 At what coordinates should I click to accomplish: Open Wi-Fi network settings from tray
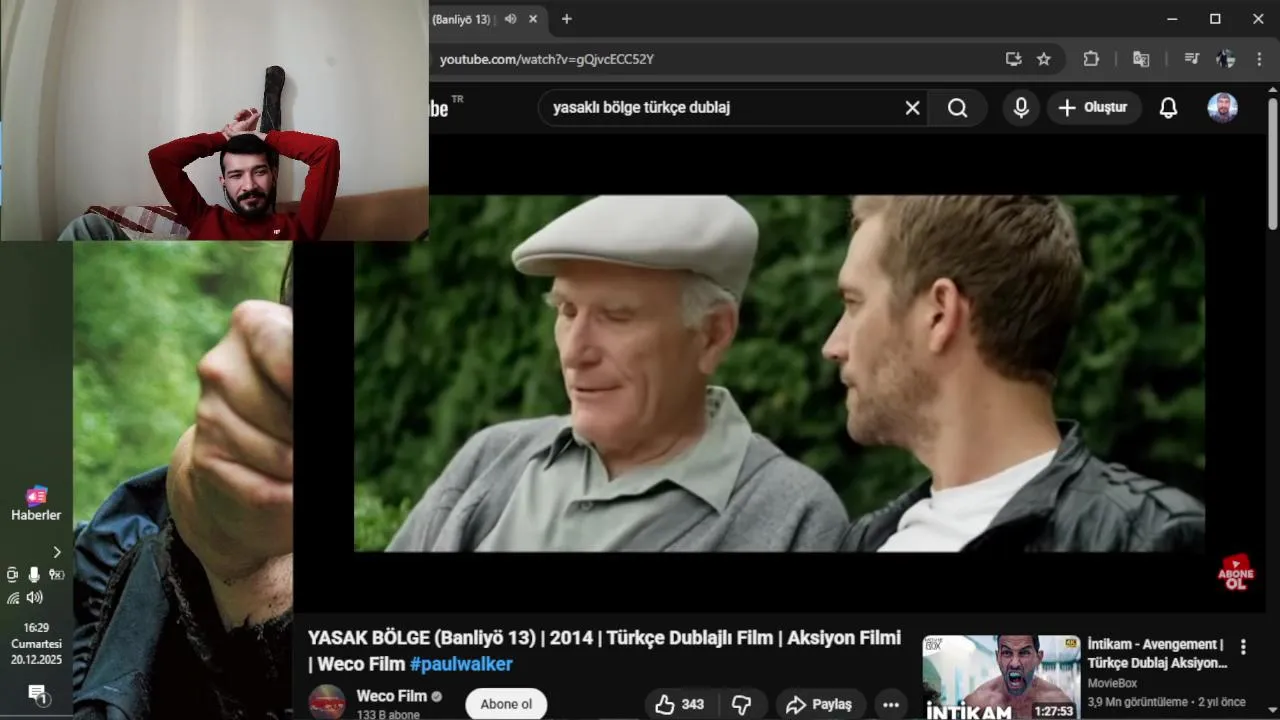(13, 597)
